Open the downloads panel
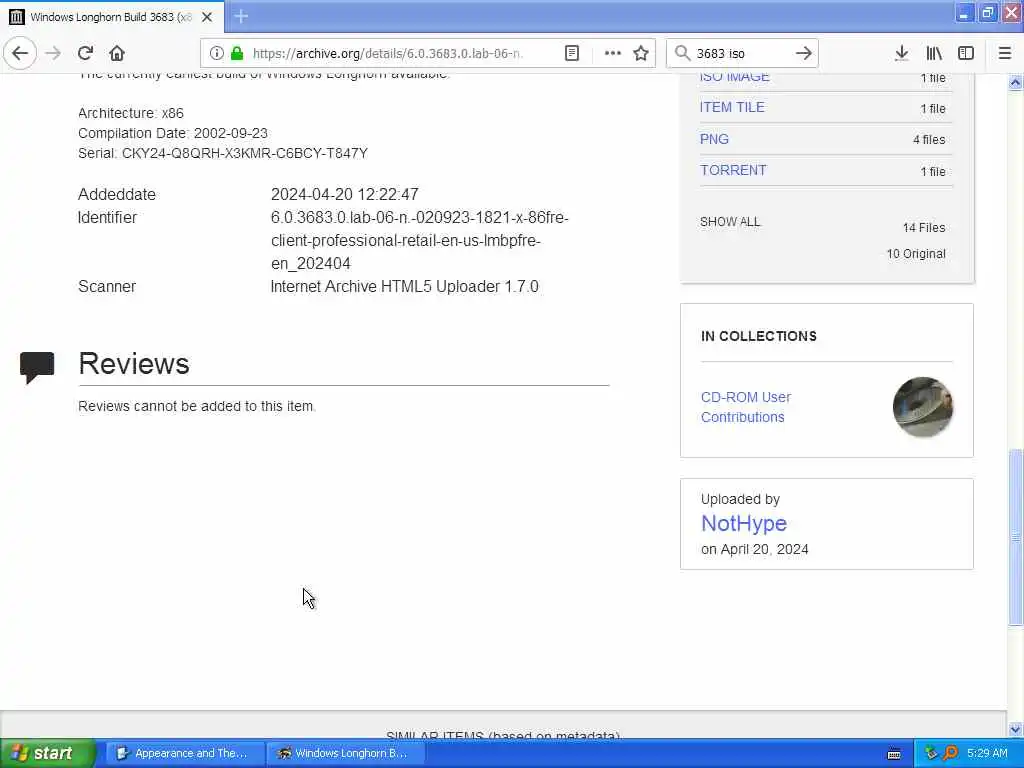This screenshot has width=1024, height=768. [x=901, y=53]
